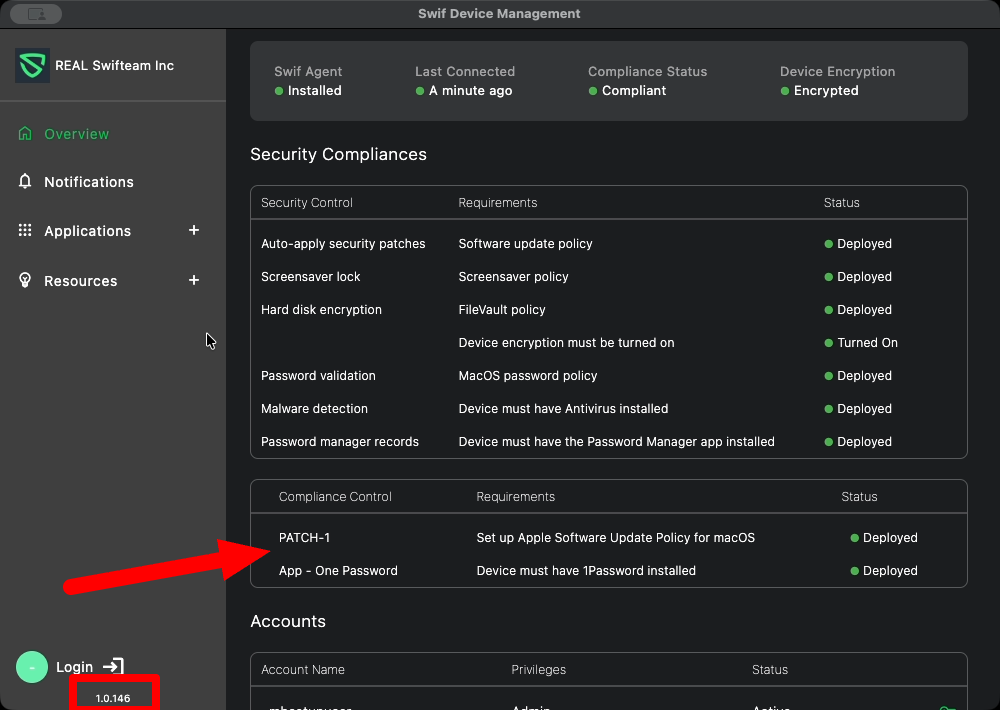Select the PATCH-1 compliance control row
Viewport: 1000px width, 710px height.
pos(304,538)
